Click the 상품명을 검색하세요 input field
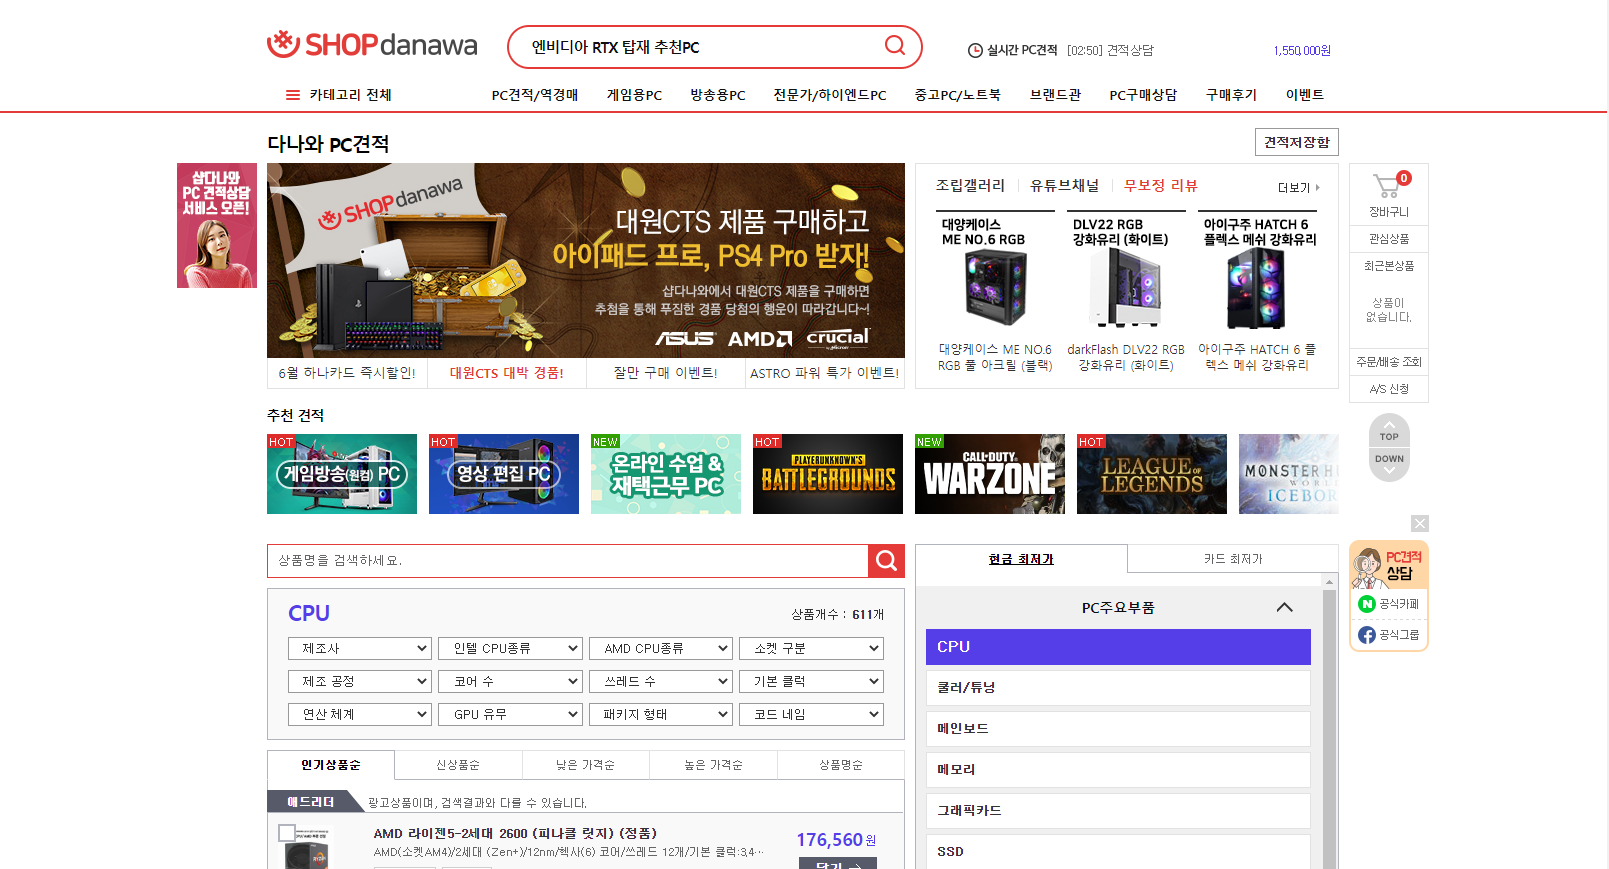Screen dimensions: 1609x869 tap(568, 561)
